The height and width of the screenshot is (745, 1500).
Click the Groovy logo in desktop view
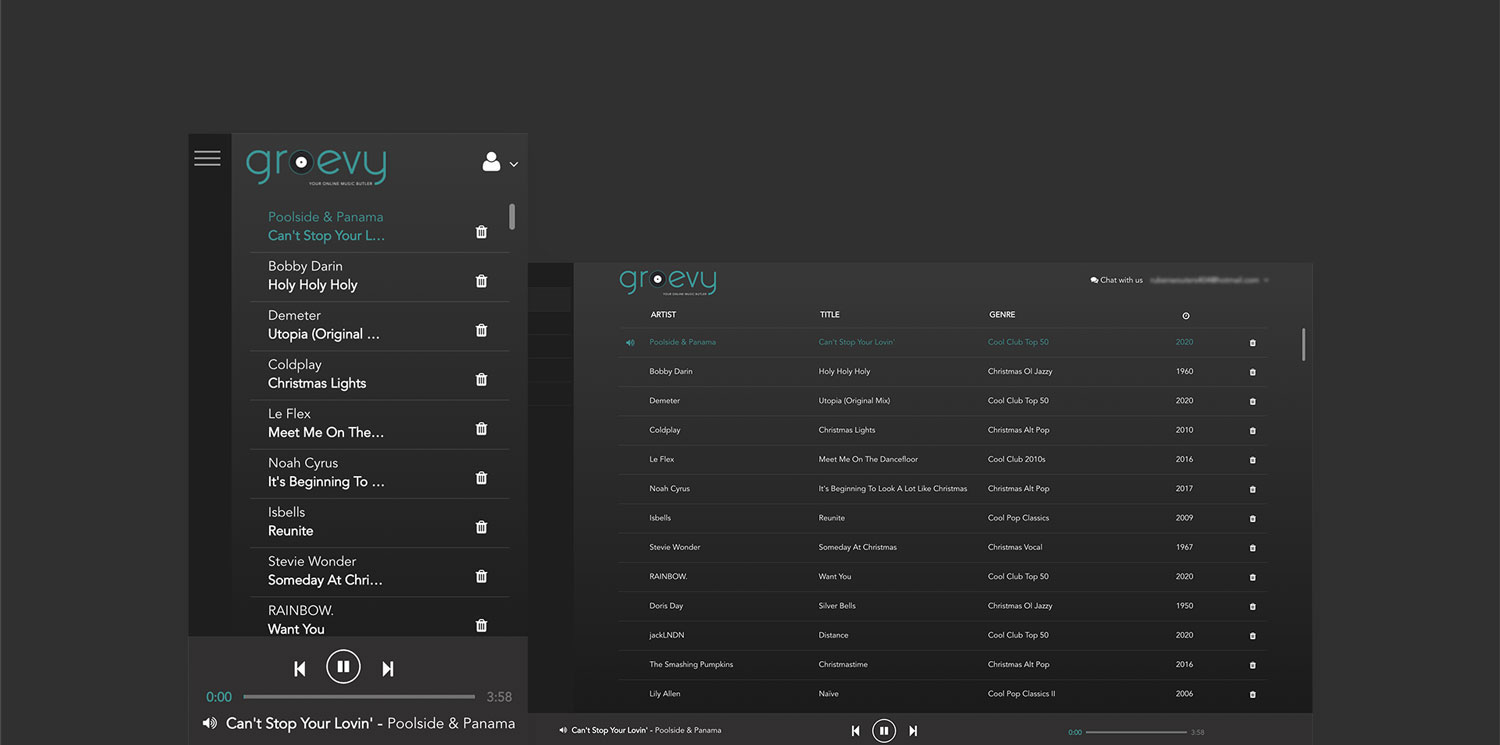coord(668,281)
